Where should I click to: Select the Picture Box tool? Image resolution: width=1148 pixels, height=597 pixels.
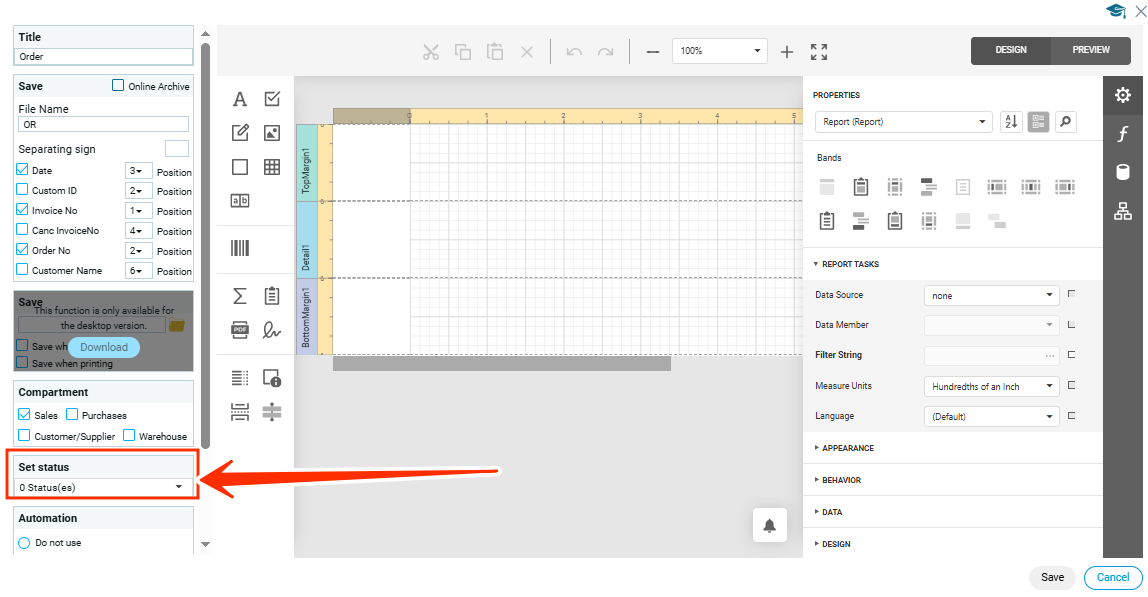pos(272,133)
